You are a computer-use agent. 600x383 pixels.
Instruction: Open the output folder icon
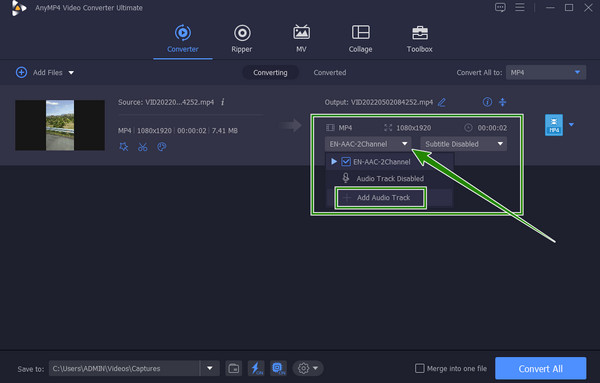(233, 368)
